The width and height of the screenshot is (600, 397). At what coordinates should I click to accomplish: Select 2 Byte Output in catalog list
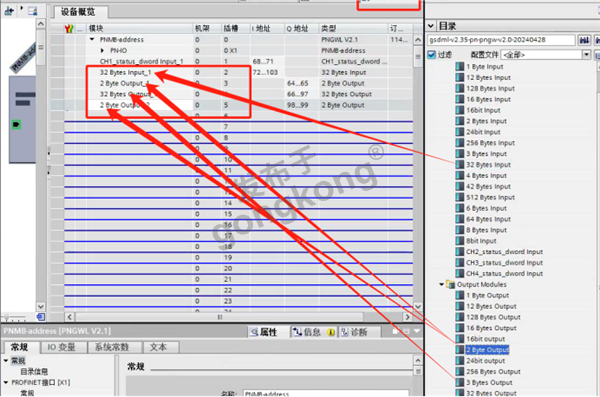487,350
